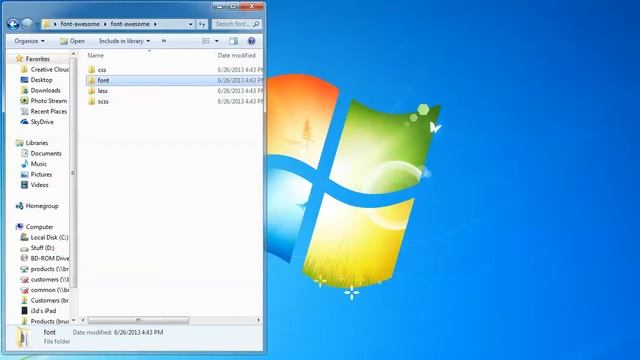Open products network drive
This screenshot has width=640, height=360.
(49, 269)
